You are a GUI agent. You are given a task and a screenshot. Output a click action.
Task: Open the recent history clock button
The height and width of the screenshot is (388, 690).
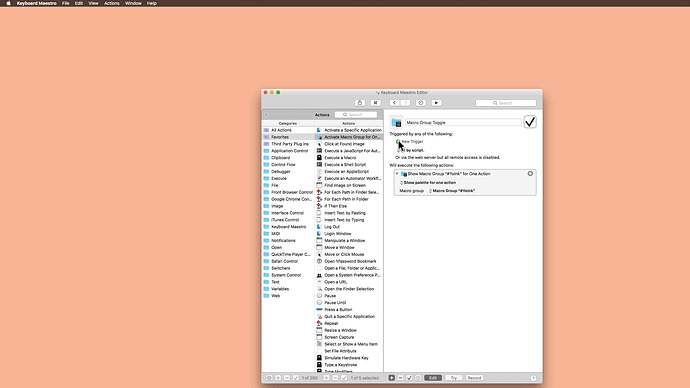point(421,102)
